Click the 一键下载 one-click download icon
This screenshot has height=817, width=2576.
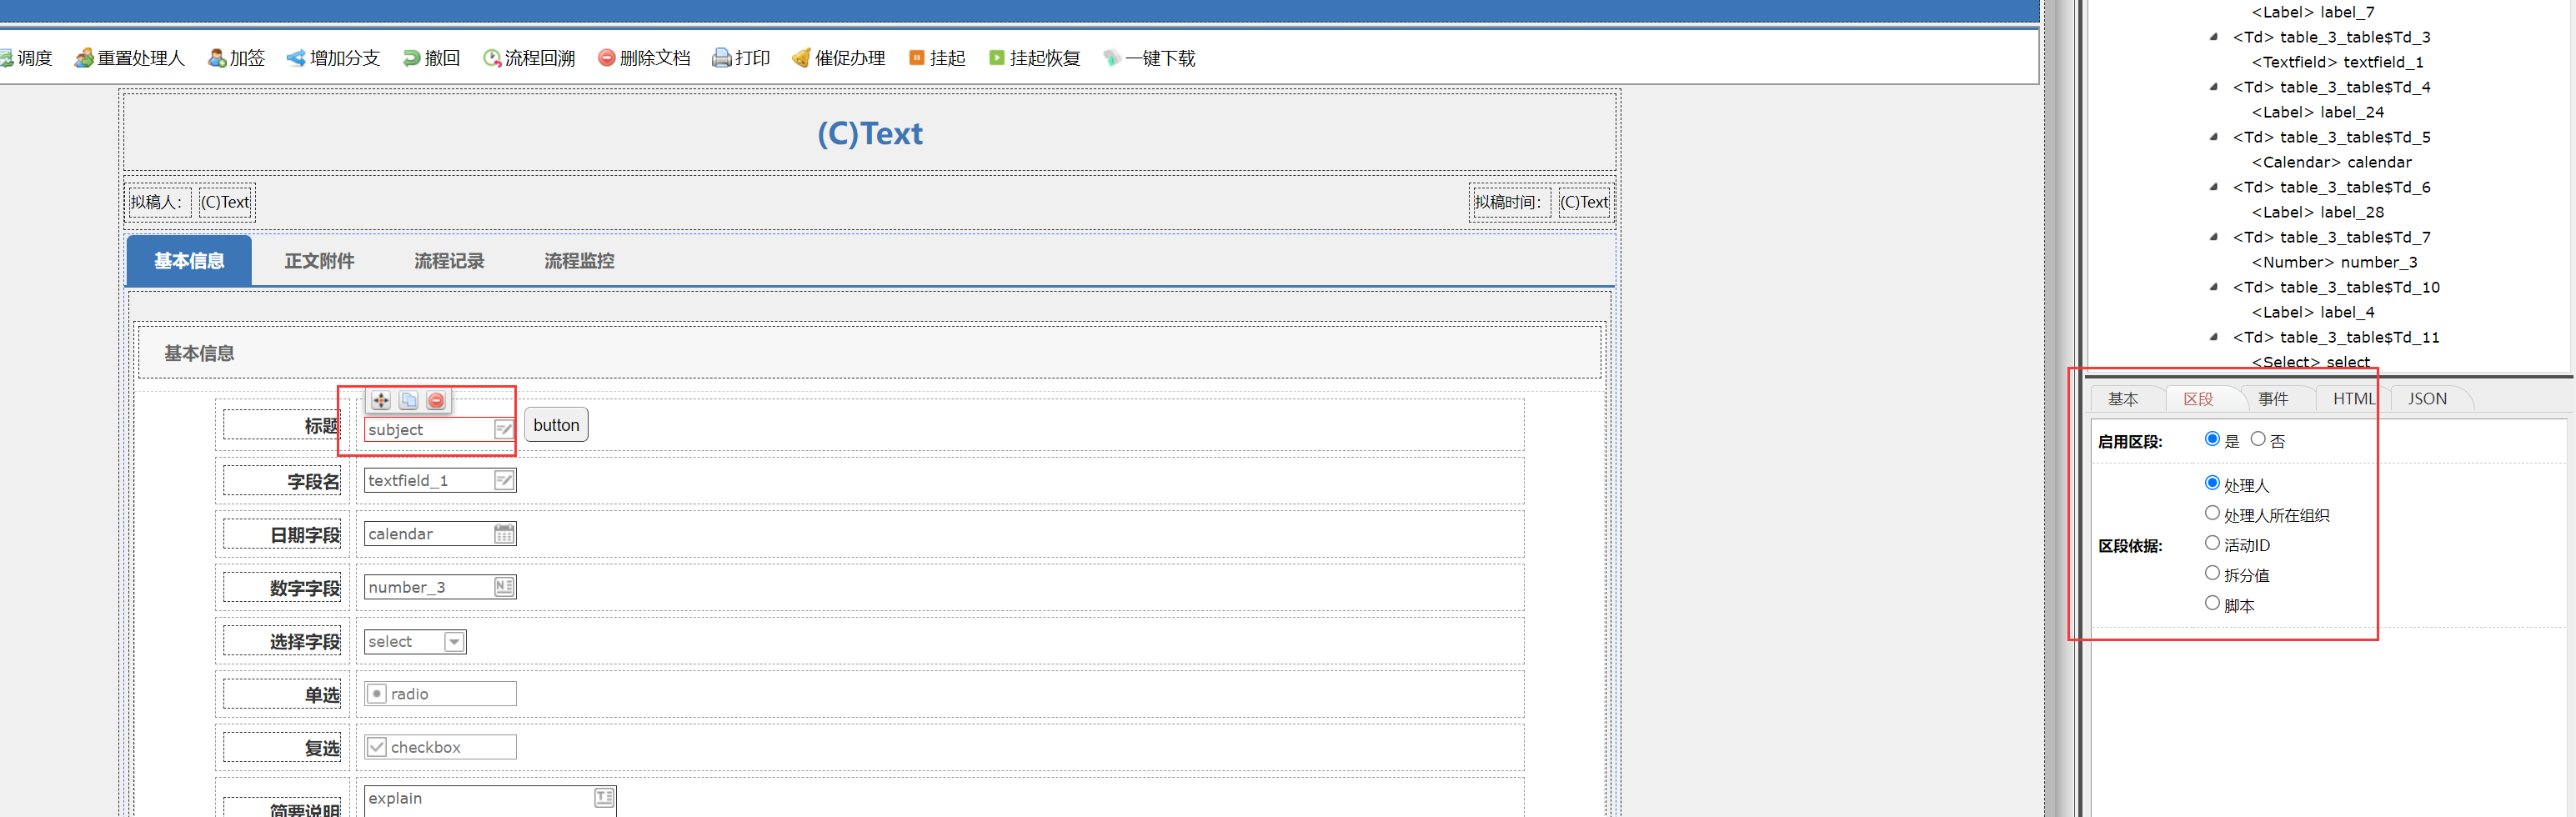[1111, 58]
